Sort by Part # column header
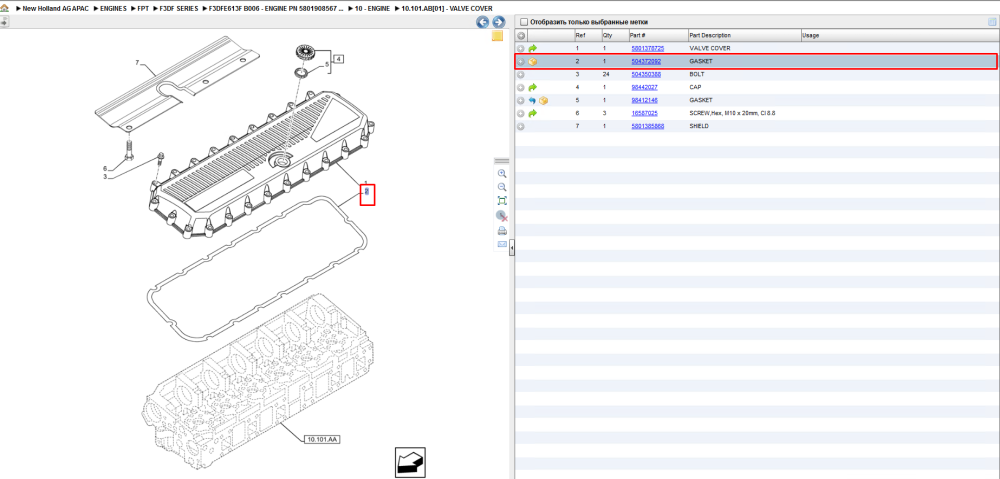This screenshot has height=479, width=1000. [658, 36]
